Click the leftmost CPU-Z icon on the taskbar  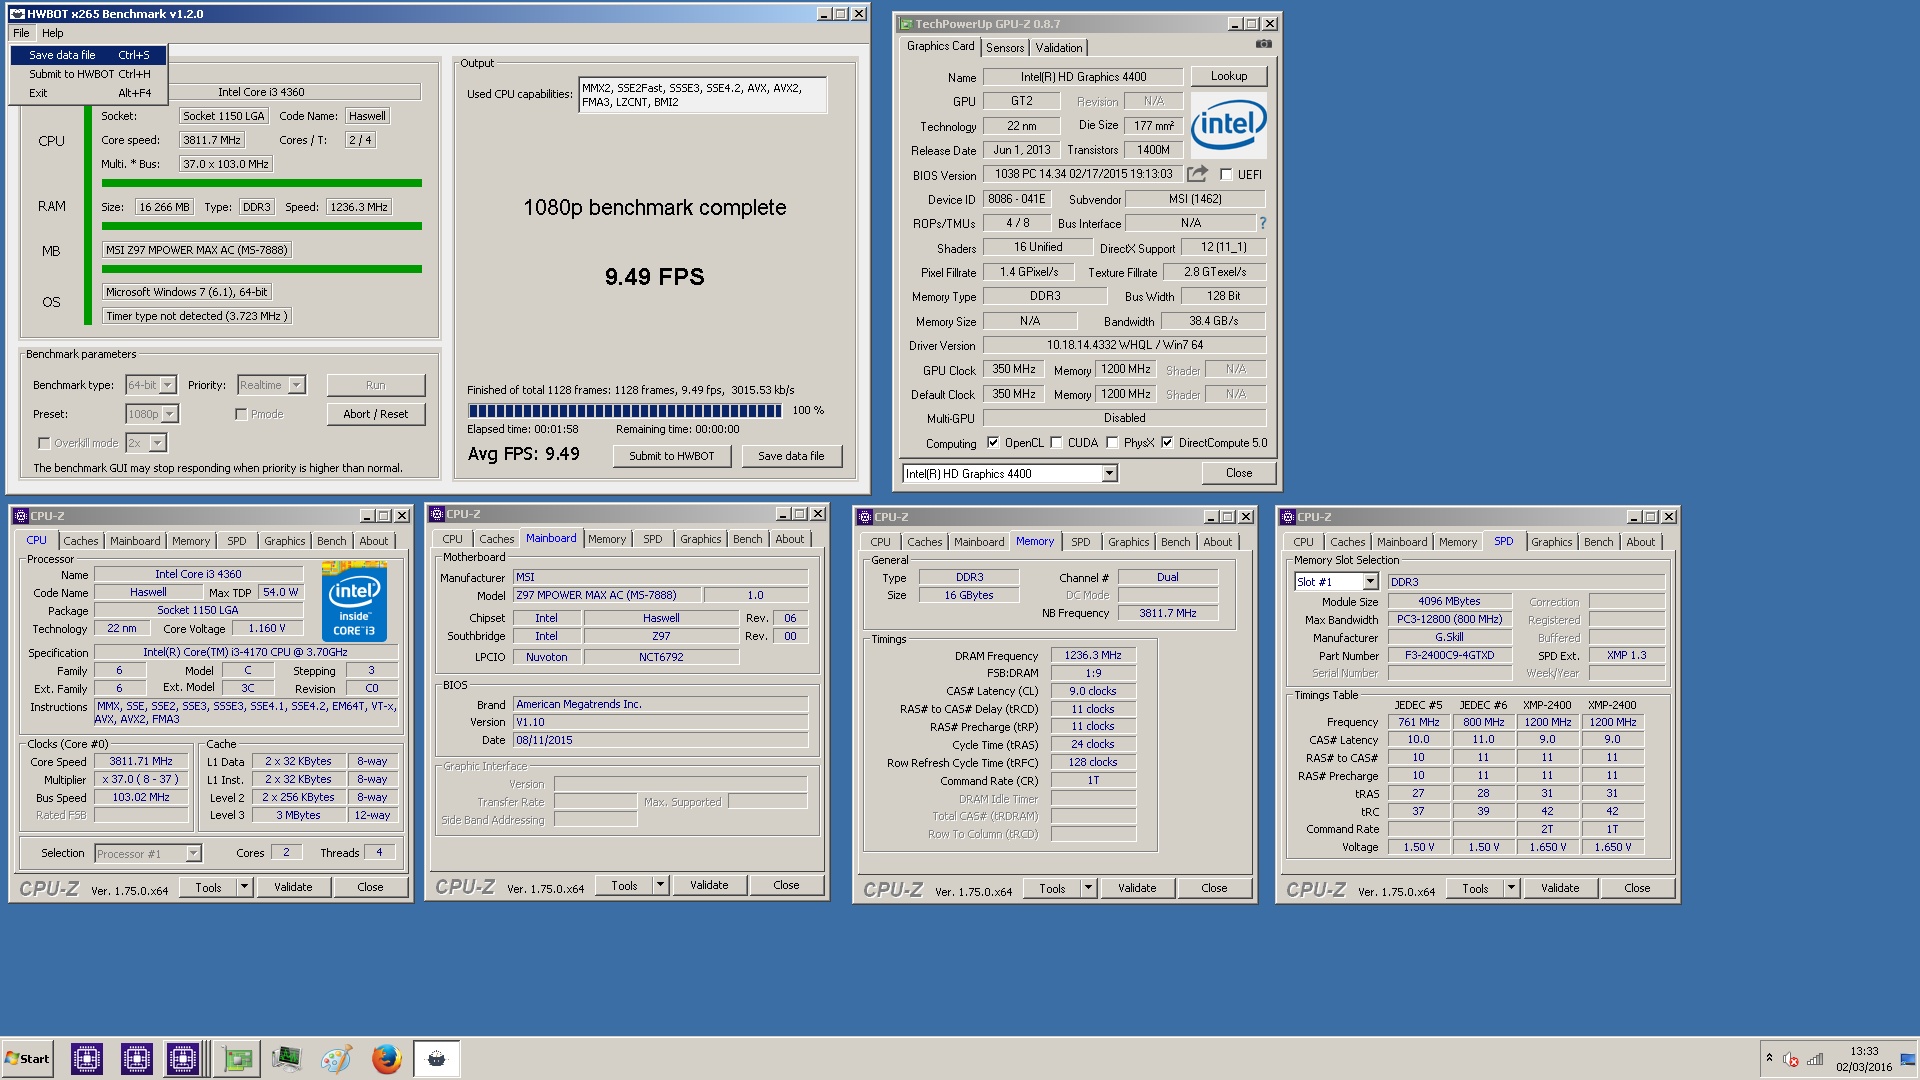tap(87, 1058)
